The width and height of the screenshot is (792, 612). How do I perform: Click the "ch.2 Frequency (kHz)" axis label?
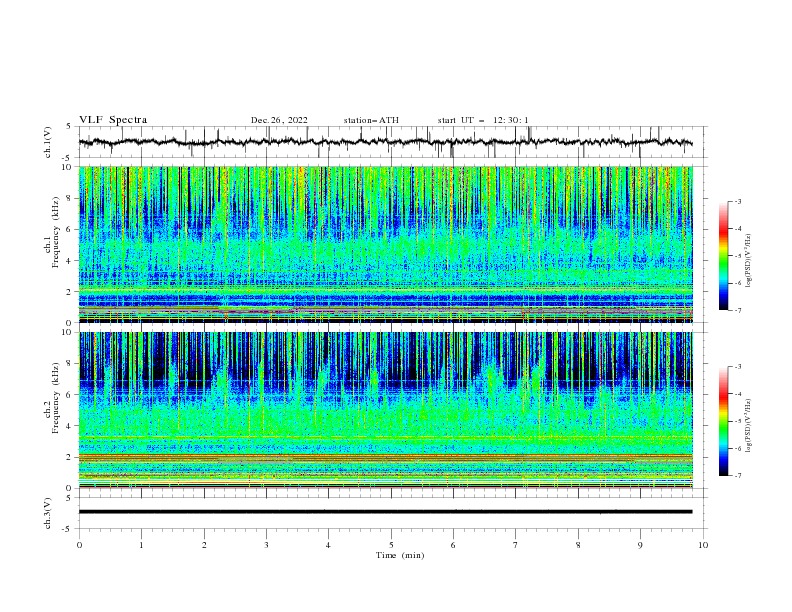tap(52, 398)
